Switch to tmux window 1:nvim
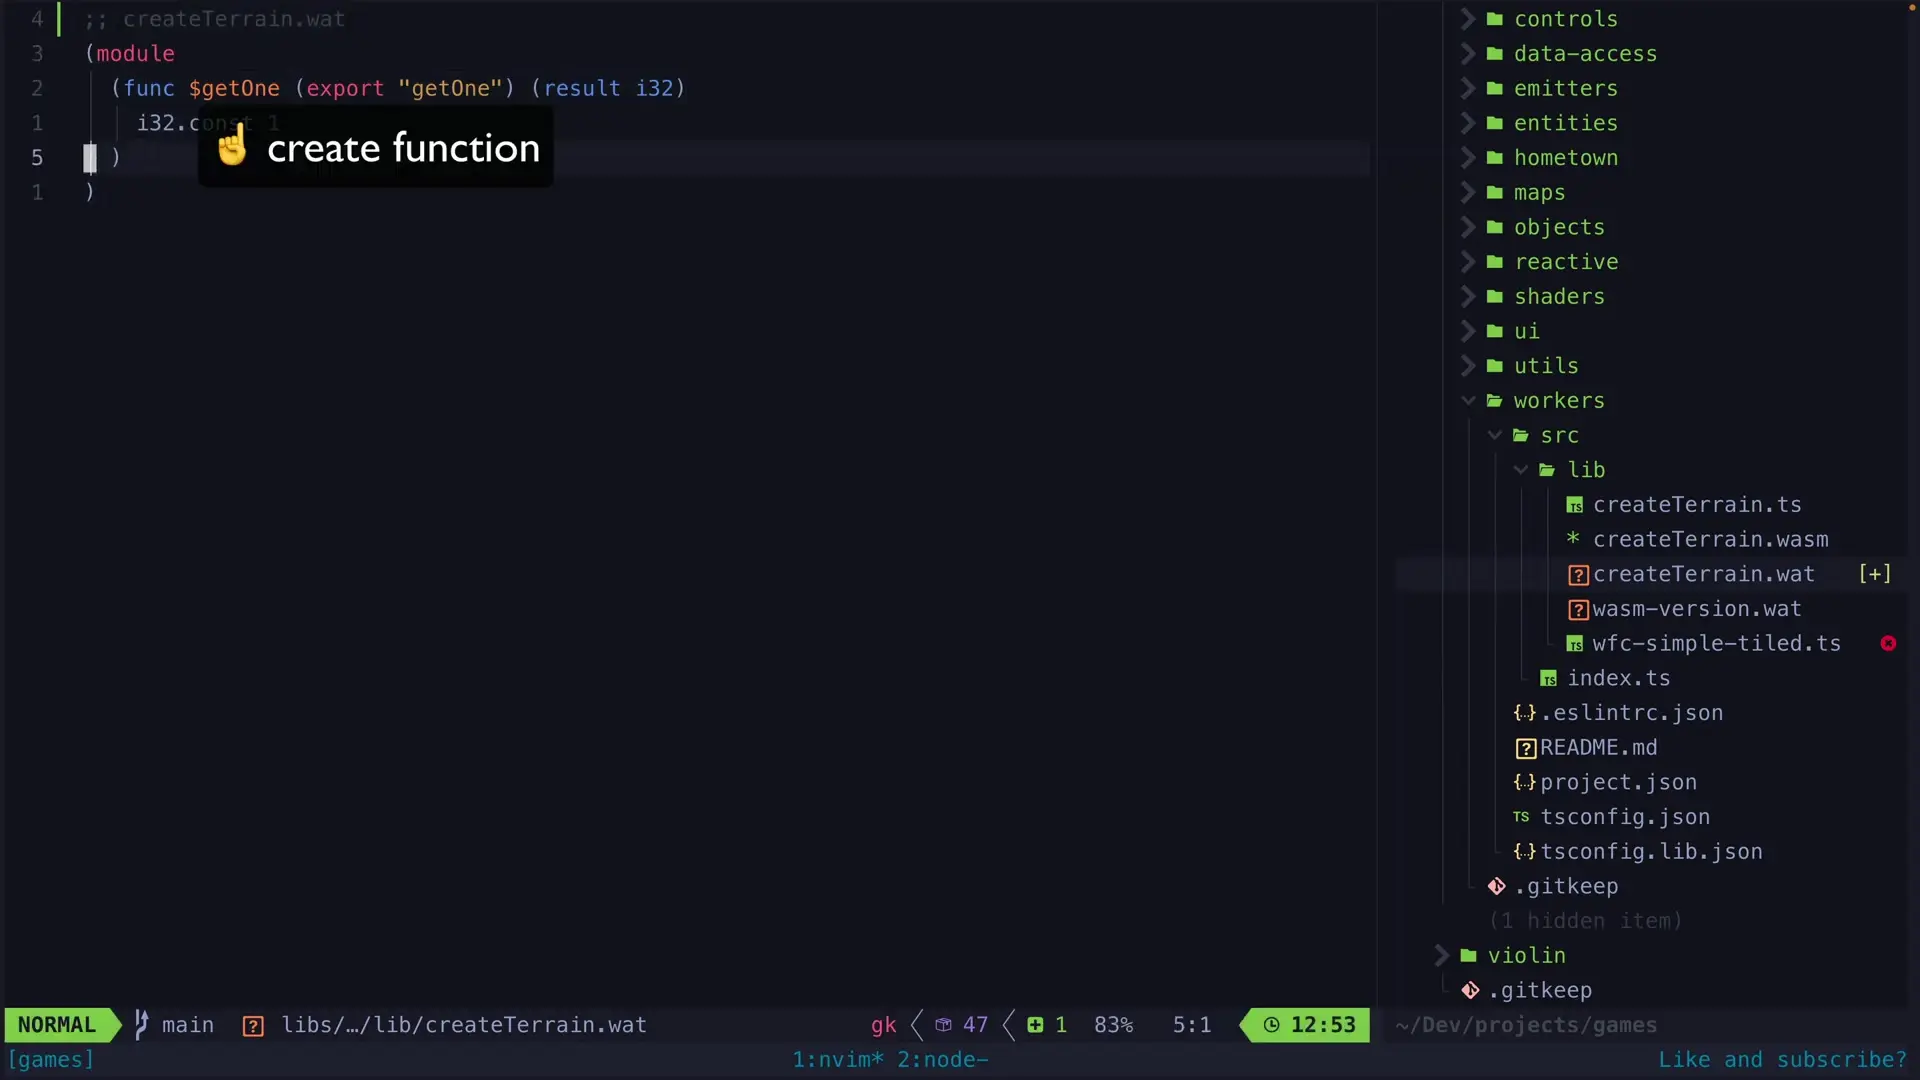The height and width of the screenshot is (1080, 1920). 837,1060
